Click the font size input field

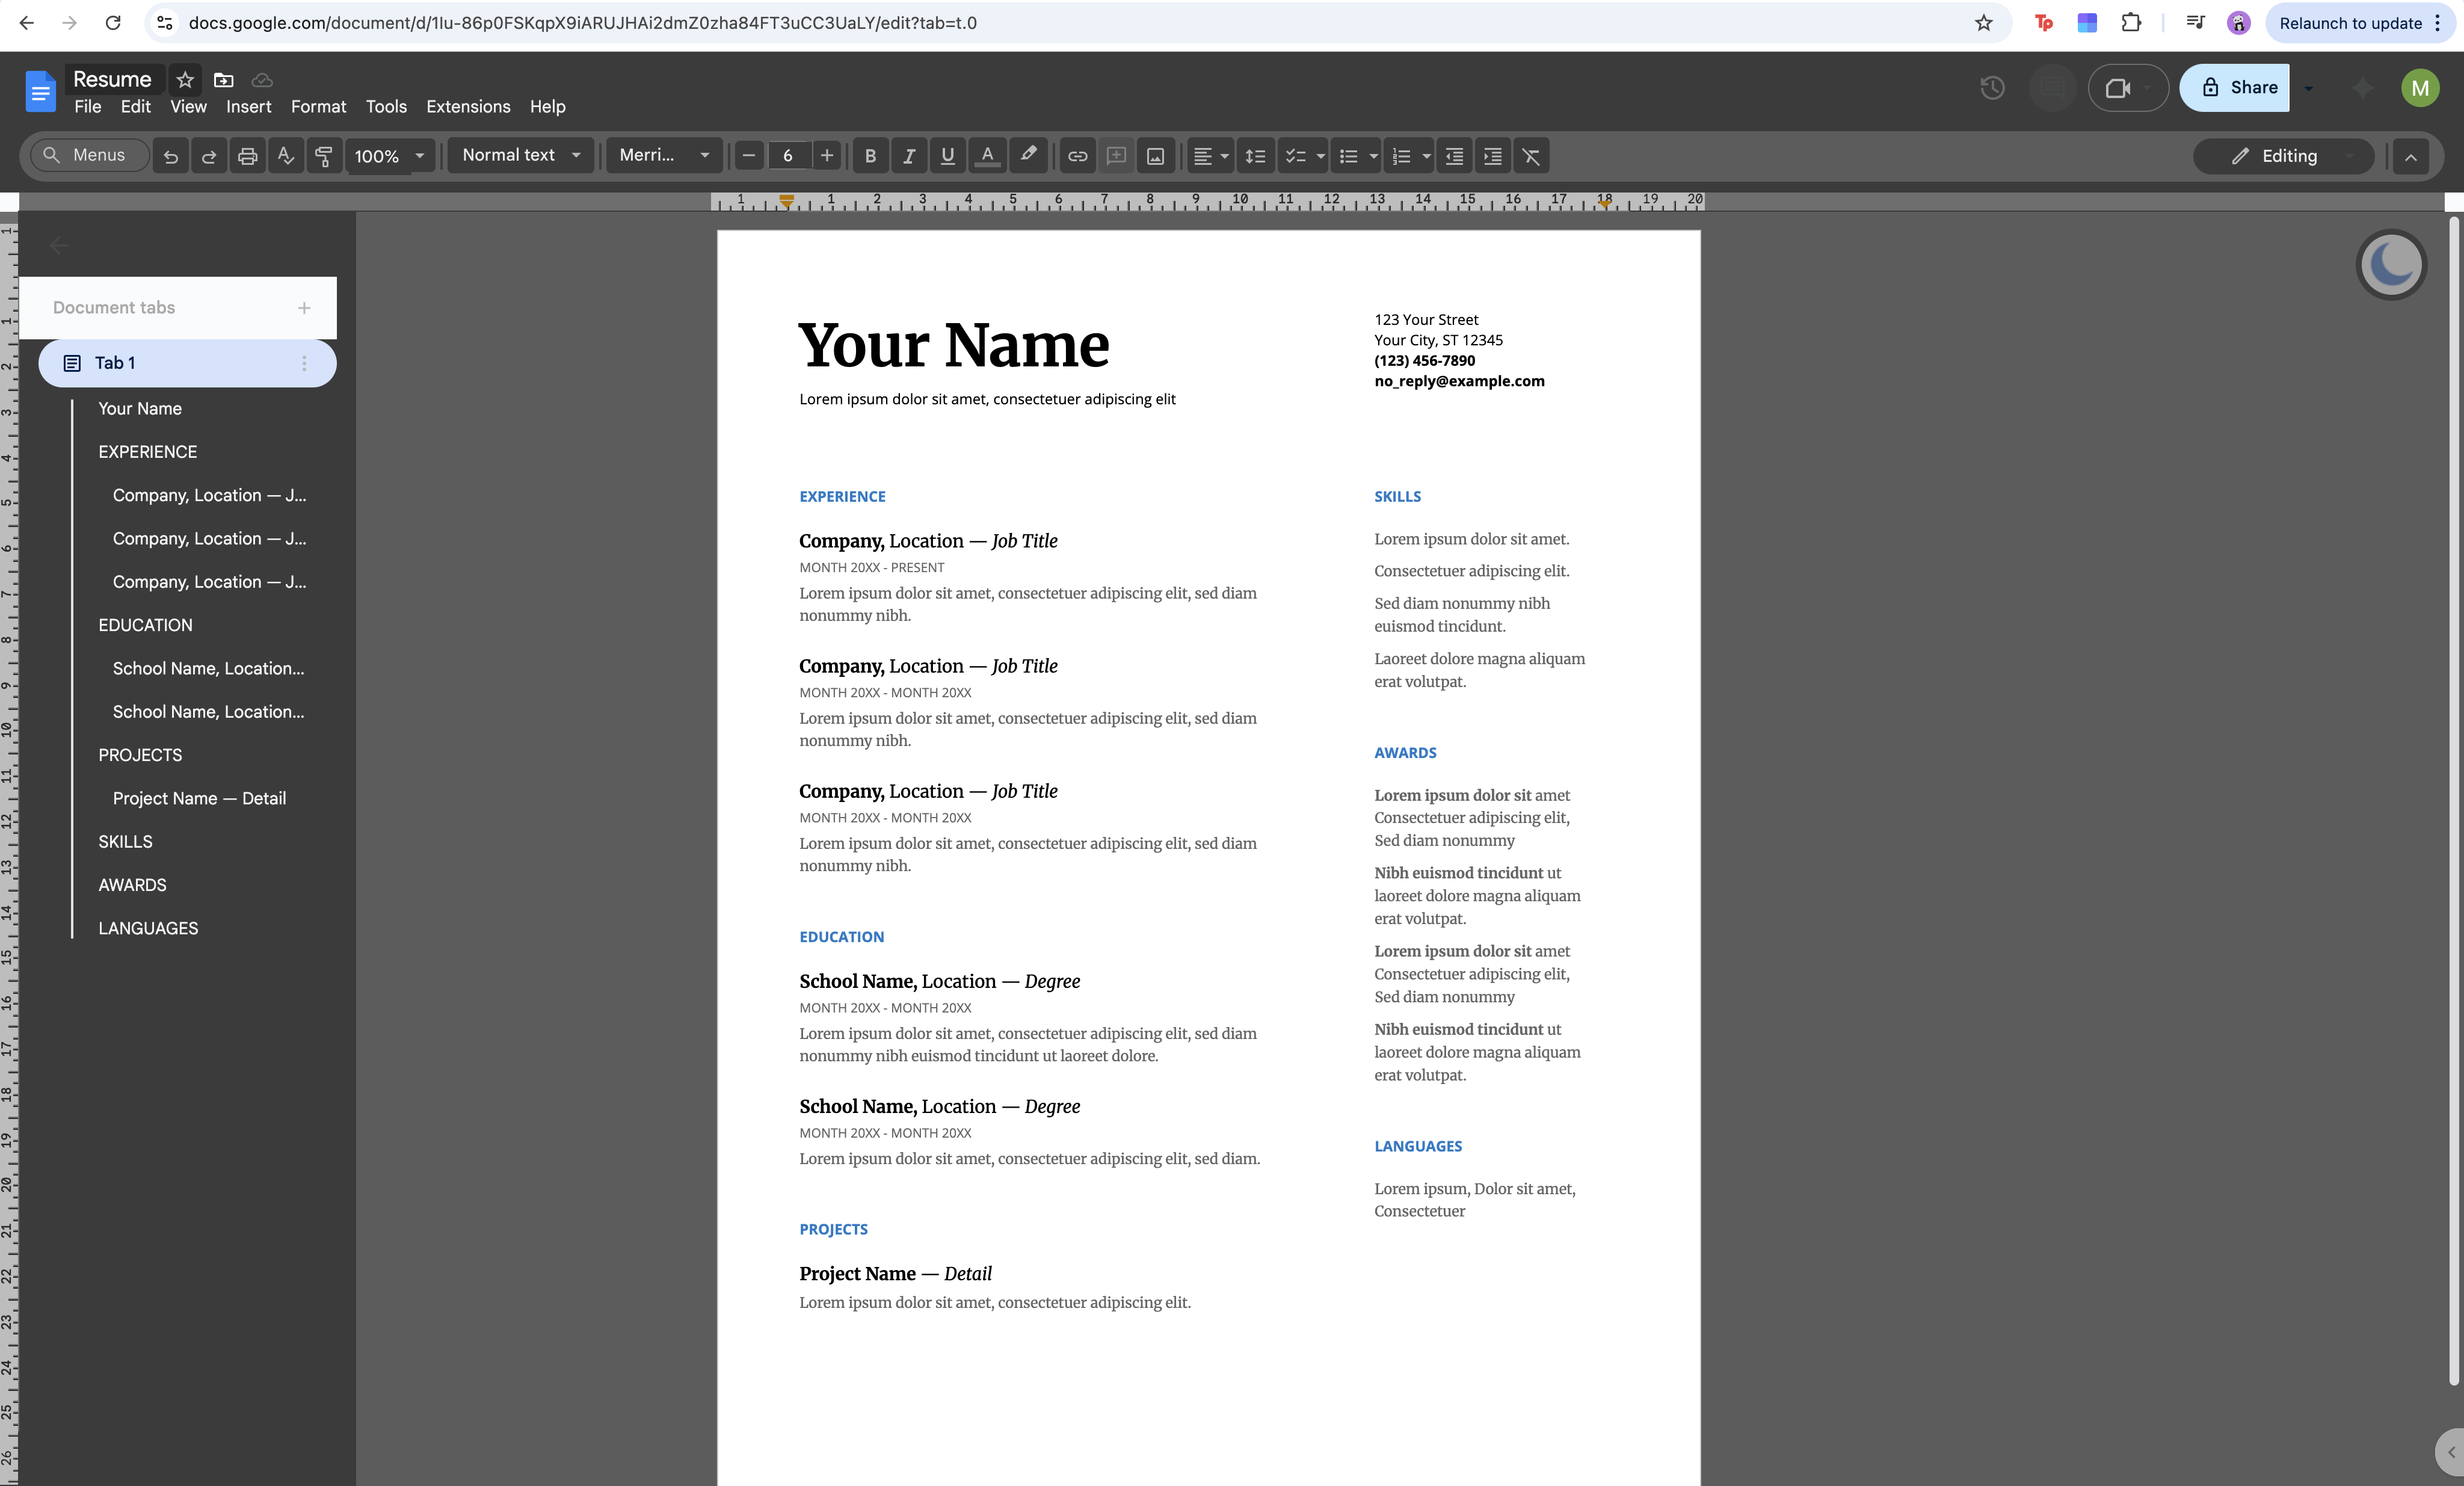[788, 156]
